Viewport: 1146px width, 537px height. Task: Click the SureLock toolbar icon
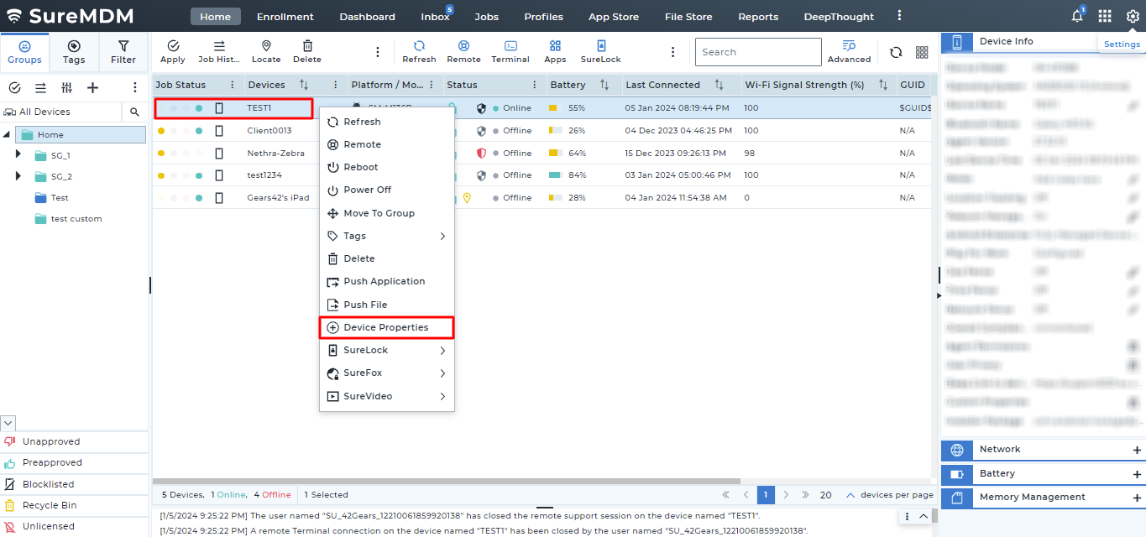tap(601, 52)
